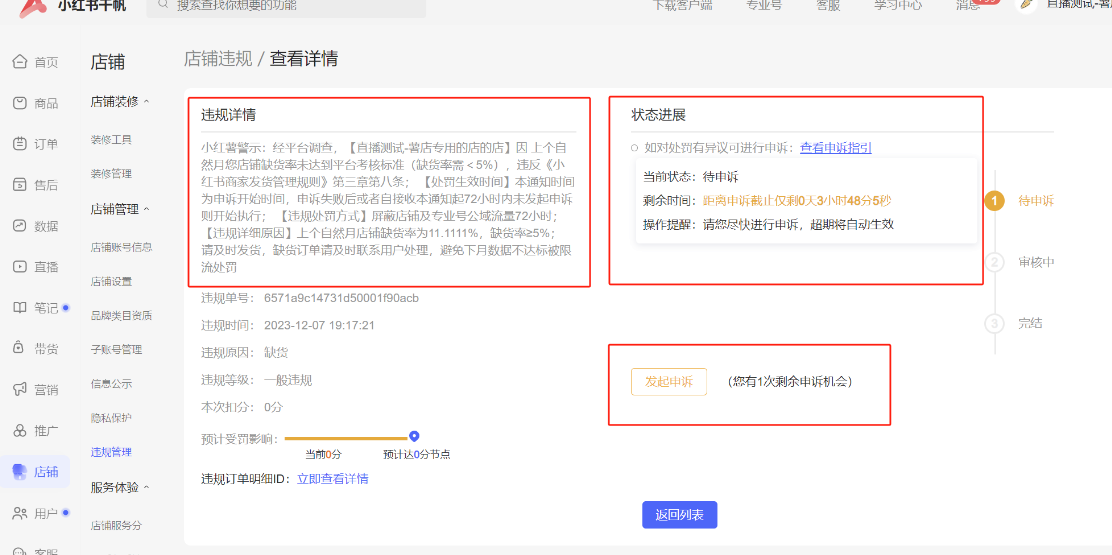Screen dimensions: 1112x555
Task: Click step 1 待申诉 circle
Action: tap(994, 201)
